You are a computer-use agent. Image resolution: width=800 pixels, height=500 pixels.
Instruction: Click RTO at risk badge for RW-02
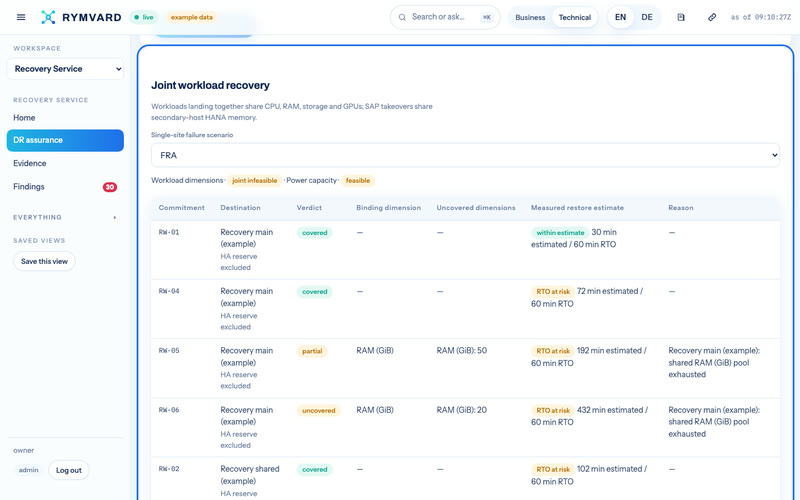553,469
